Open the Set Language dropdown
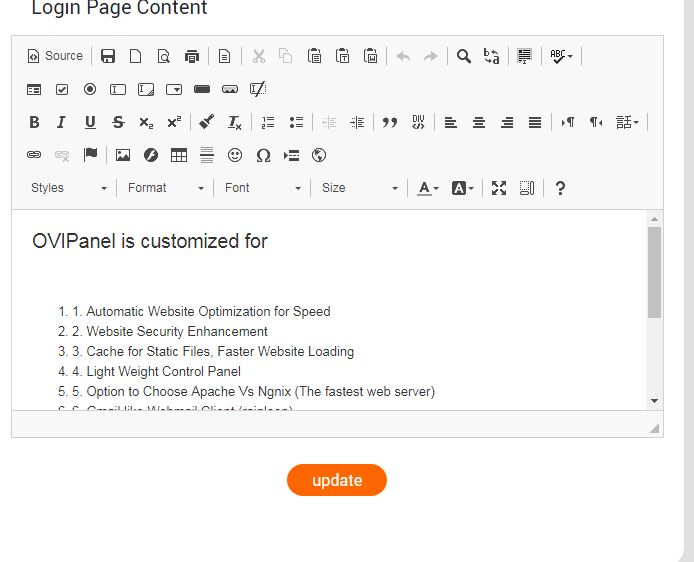694x562 pixels. (x=627, y=122)
